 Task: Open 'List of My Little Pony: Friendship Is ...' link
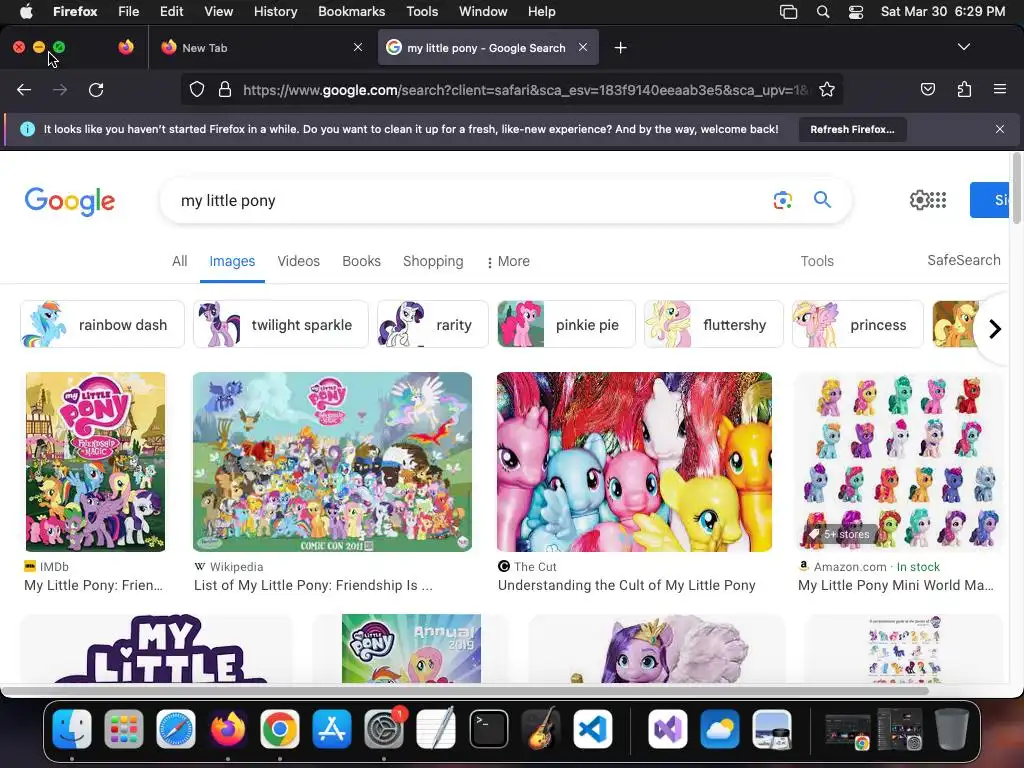pos(313,585)
